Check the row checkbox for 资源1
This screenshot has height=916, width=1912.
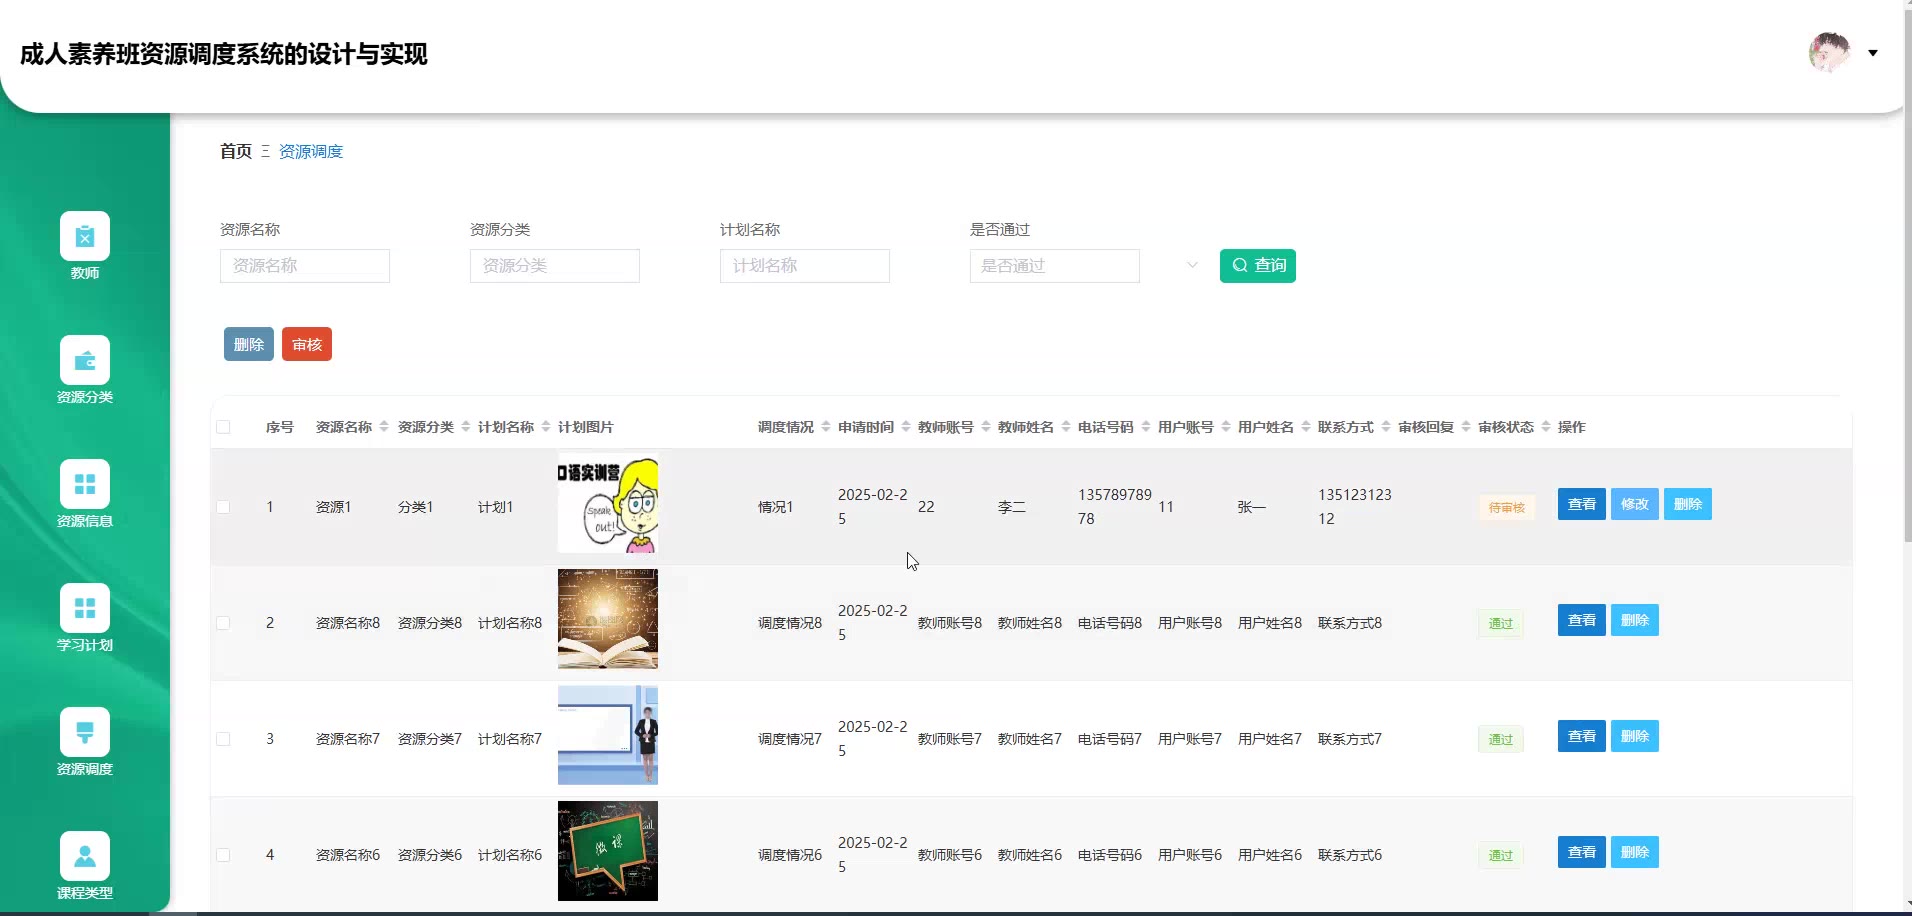click(x=223, y=507)
